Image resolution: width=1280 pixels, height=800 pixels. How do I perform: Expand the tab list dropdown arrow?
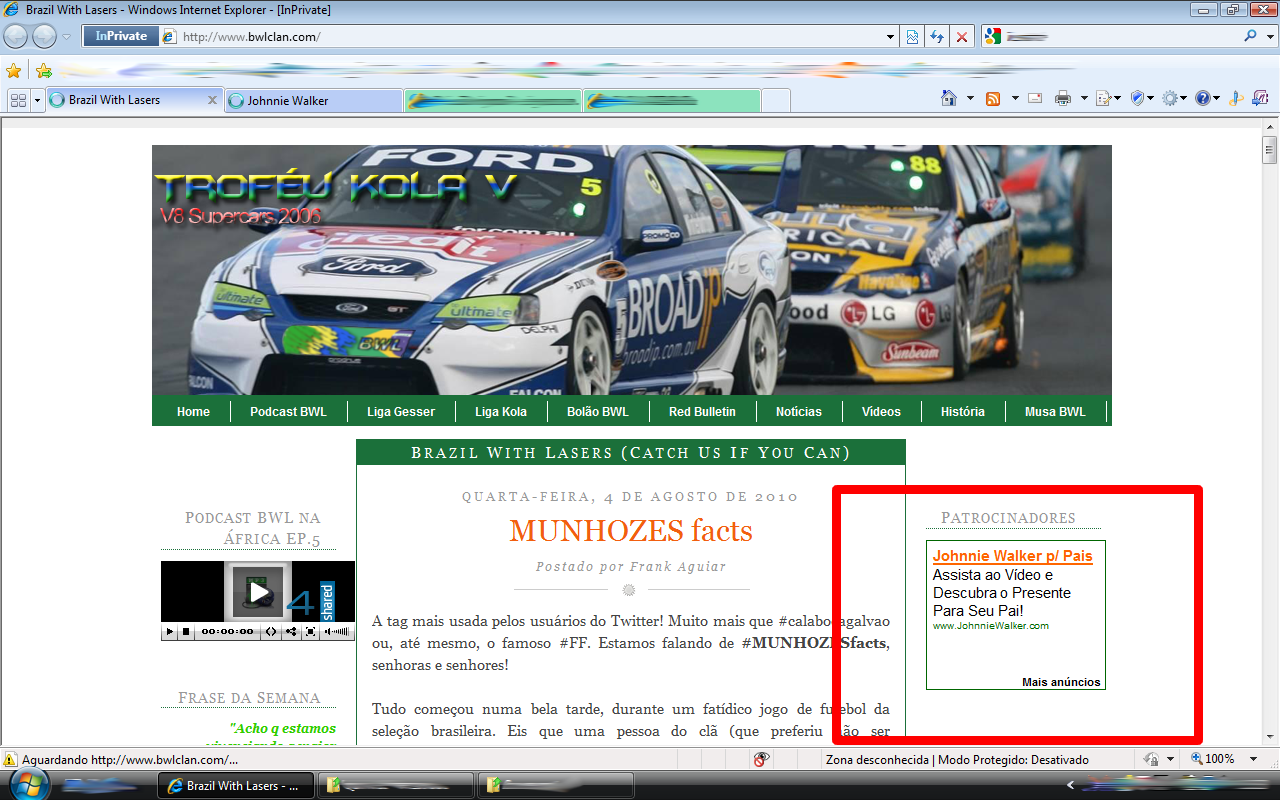pos(37,100)
